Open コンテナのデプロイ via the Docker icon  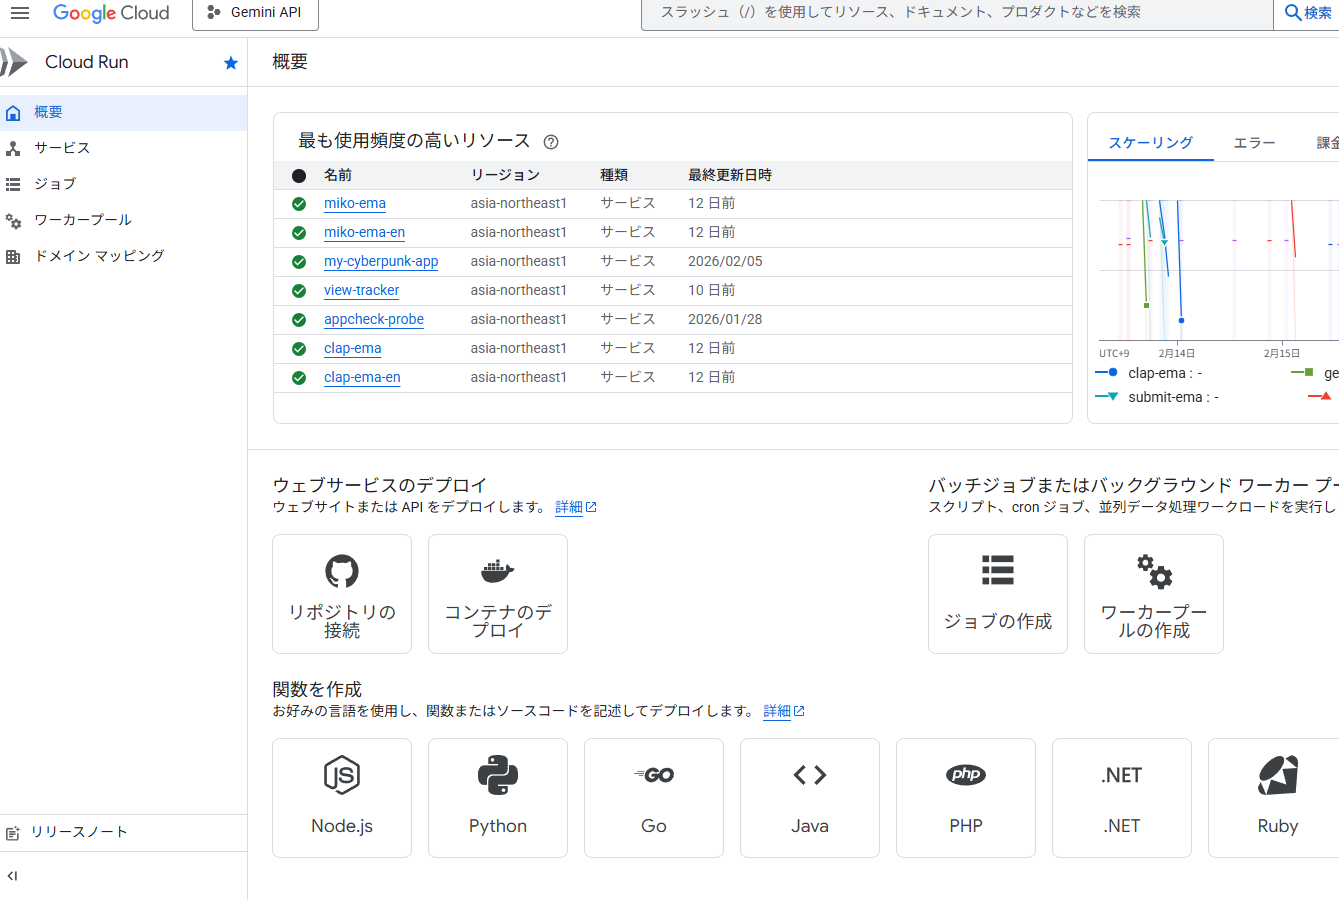tap(497, 570)
